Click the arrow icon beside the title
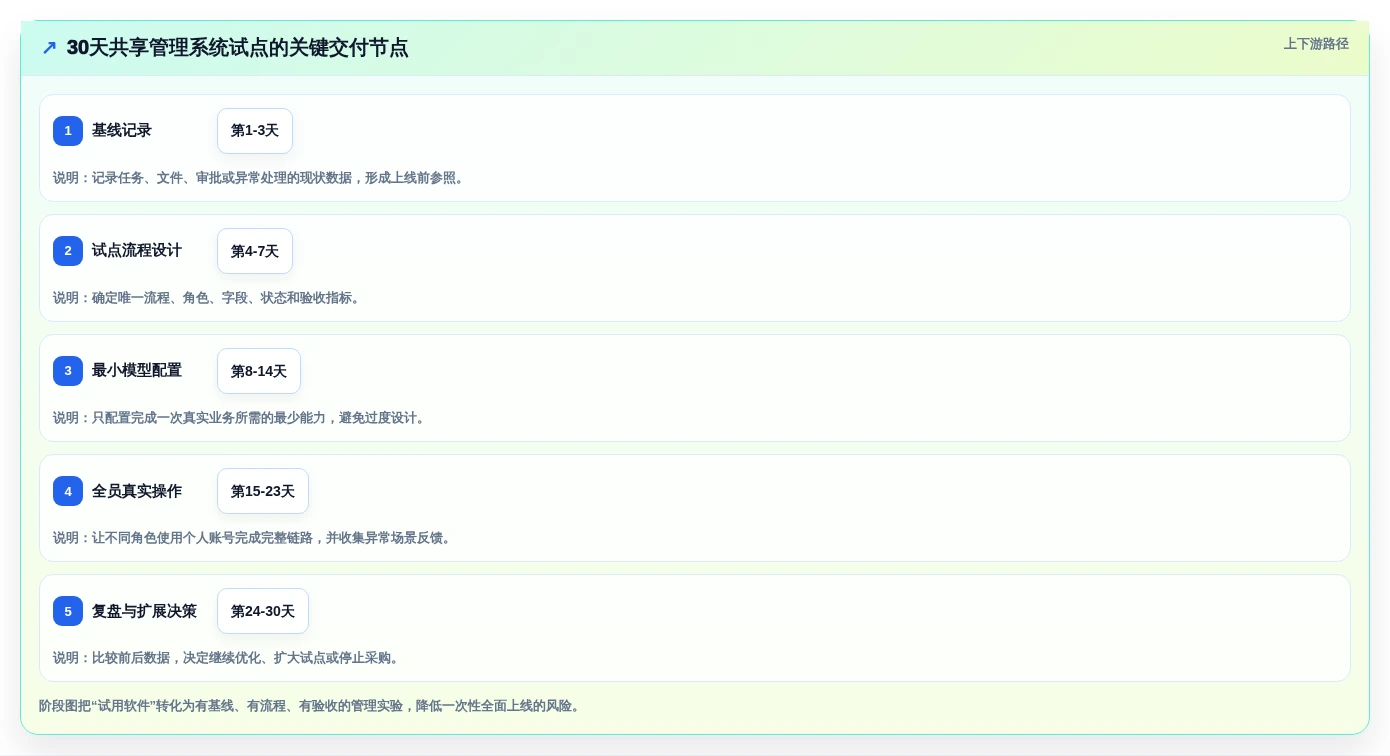Viewport: 1390px width, 756px height. coord(49,48)
